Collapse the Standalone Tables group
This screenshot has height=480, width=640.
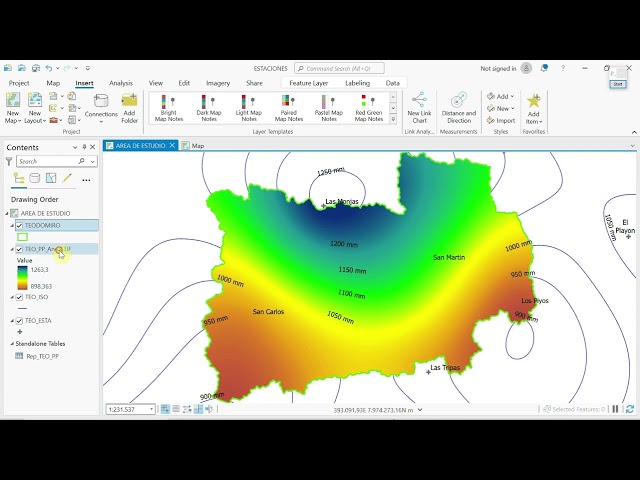click(12, 344)
